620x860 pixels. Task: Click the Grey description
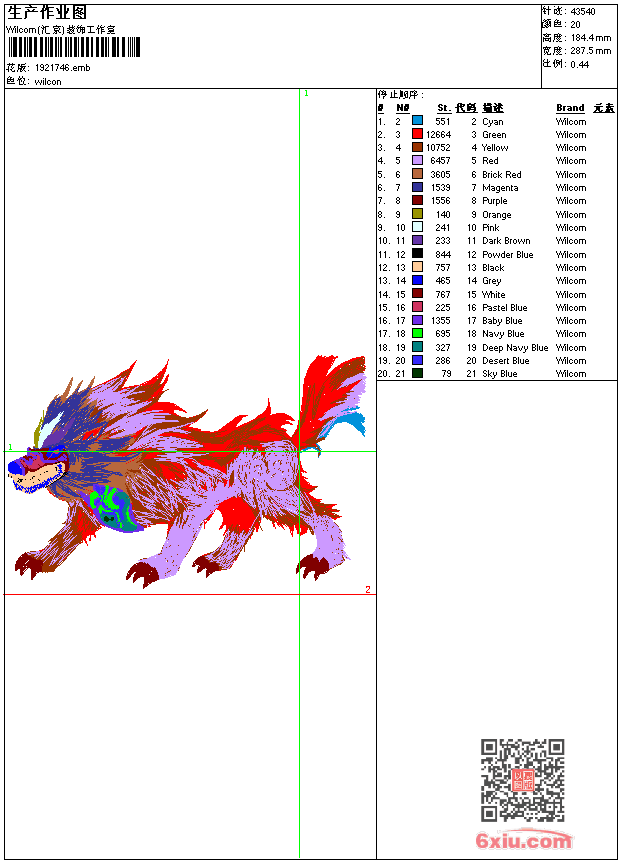[492, 281]
